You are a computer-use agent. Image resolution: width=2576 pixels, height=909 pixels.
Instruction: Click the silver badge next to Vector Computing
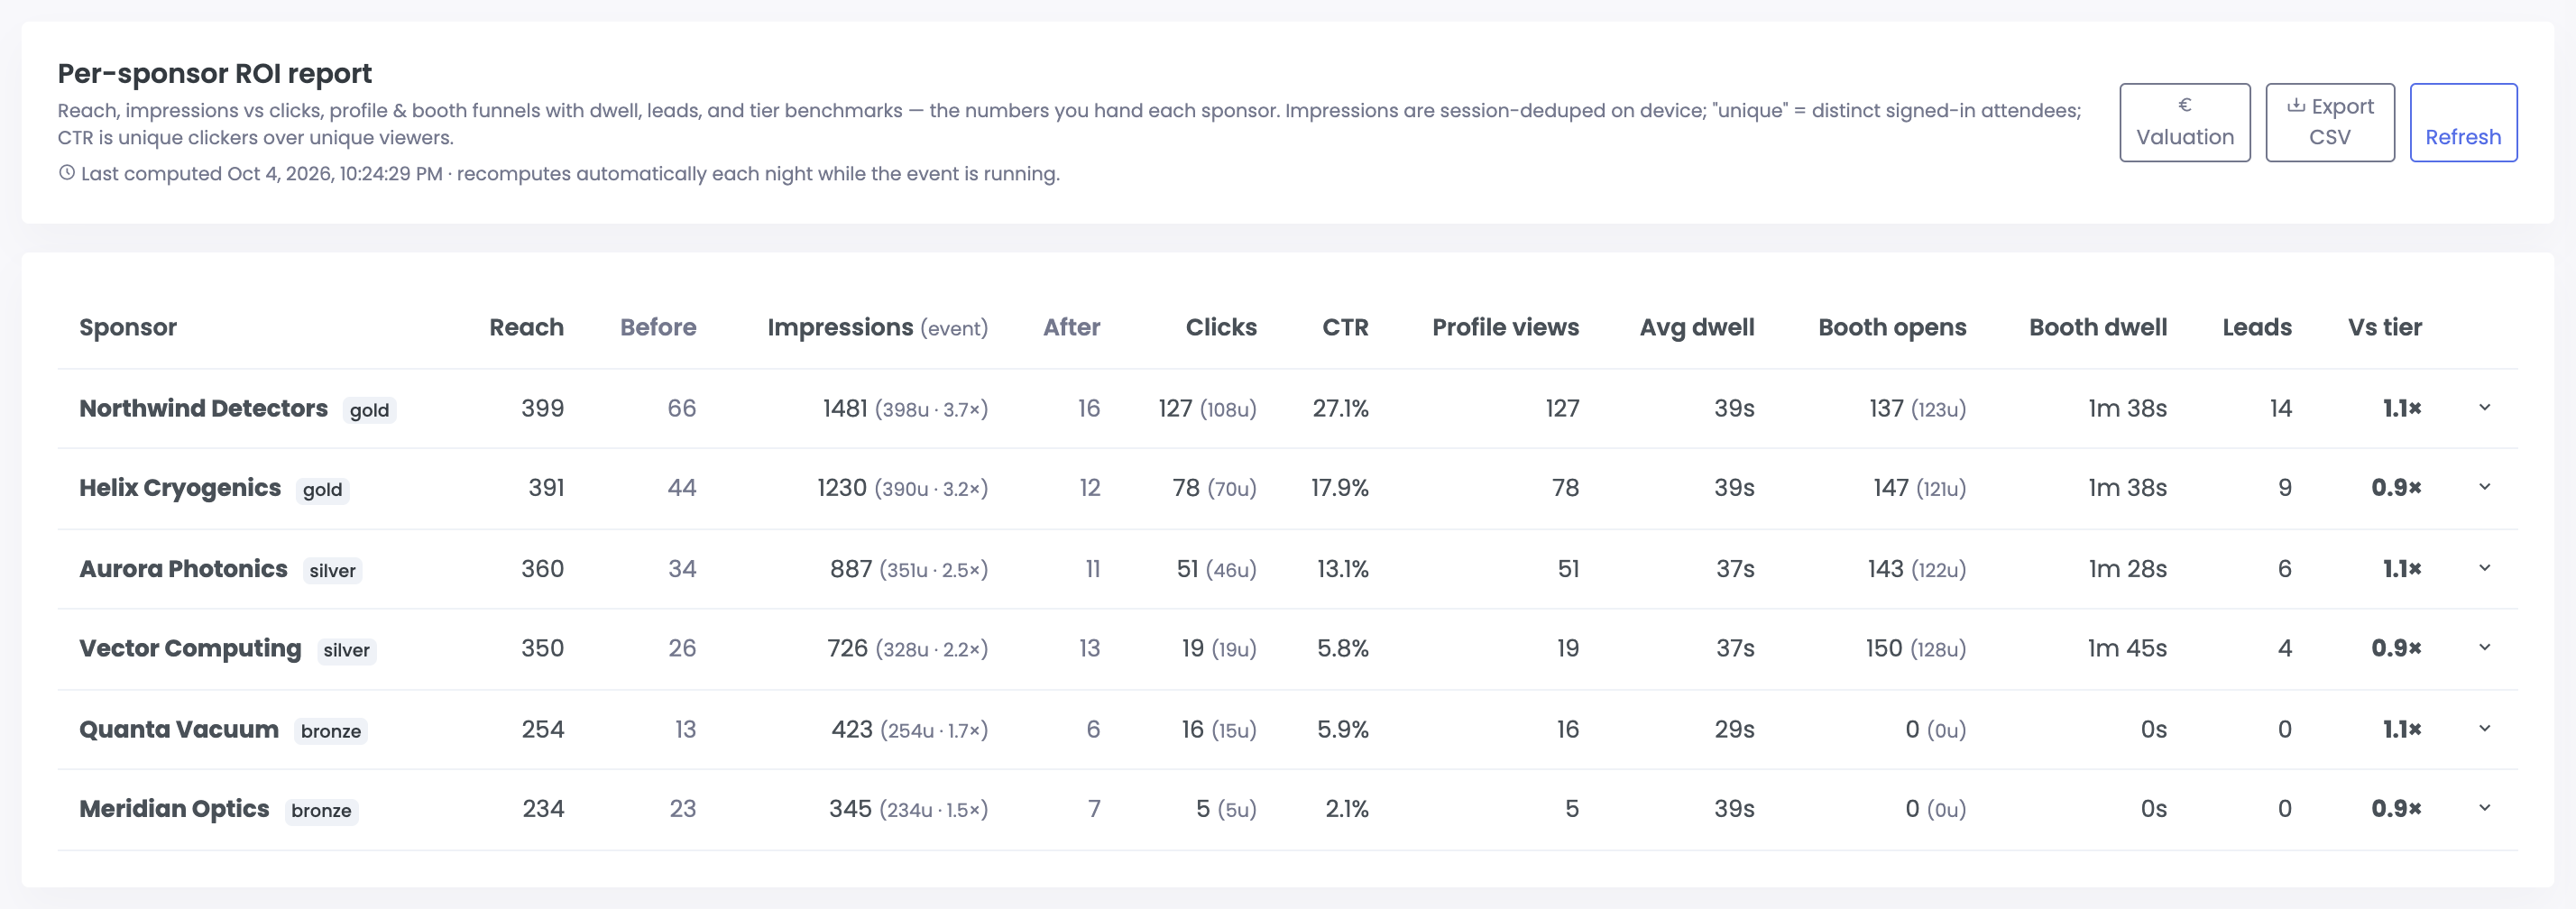click(346, 650)
